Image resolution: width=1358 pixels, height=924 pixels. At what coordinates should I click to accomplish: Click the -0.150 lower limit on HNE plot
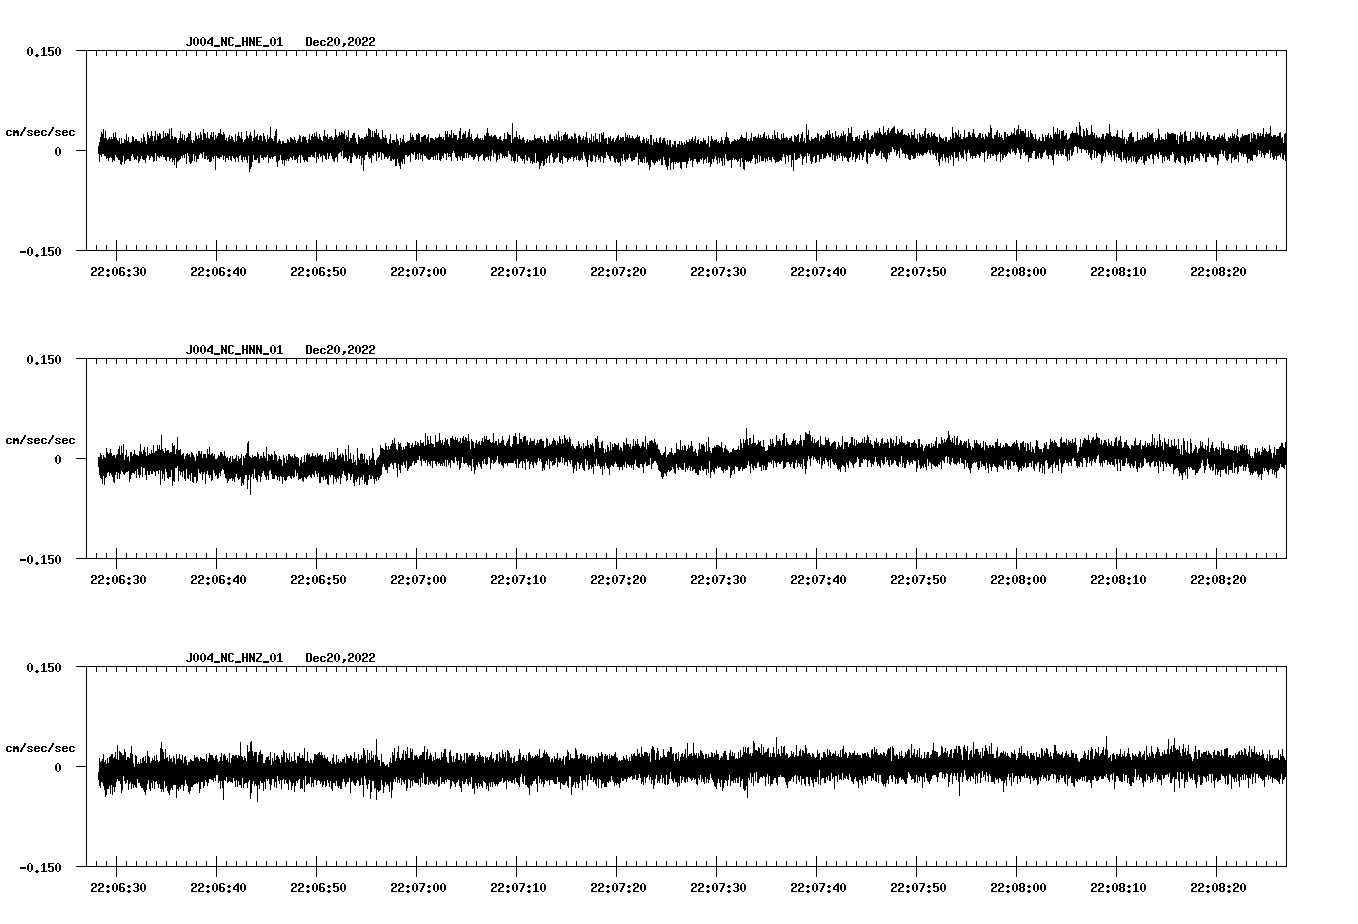40,252
